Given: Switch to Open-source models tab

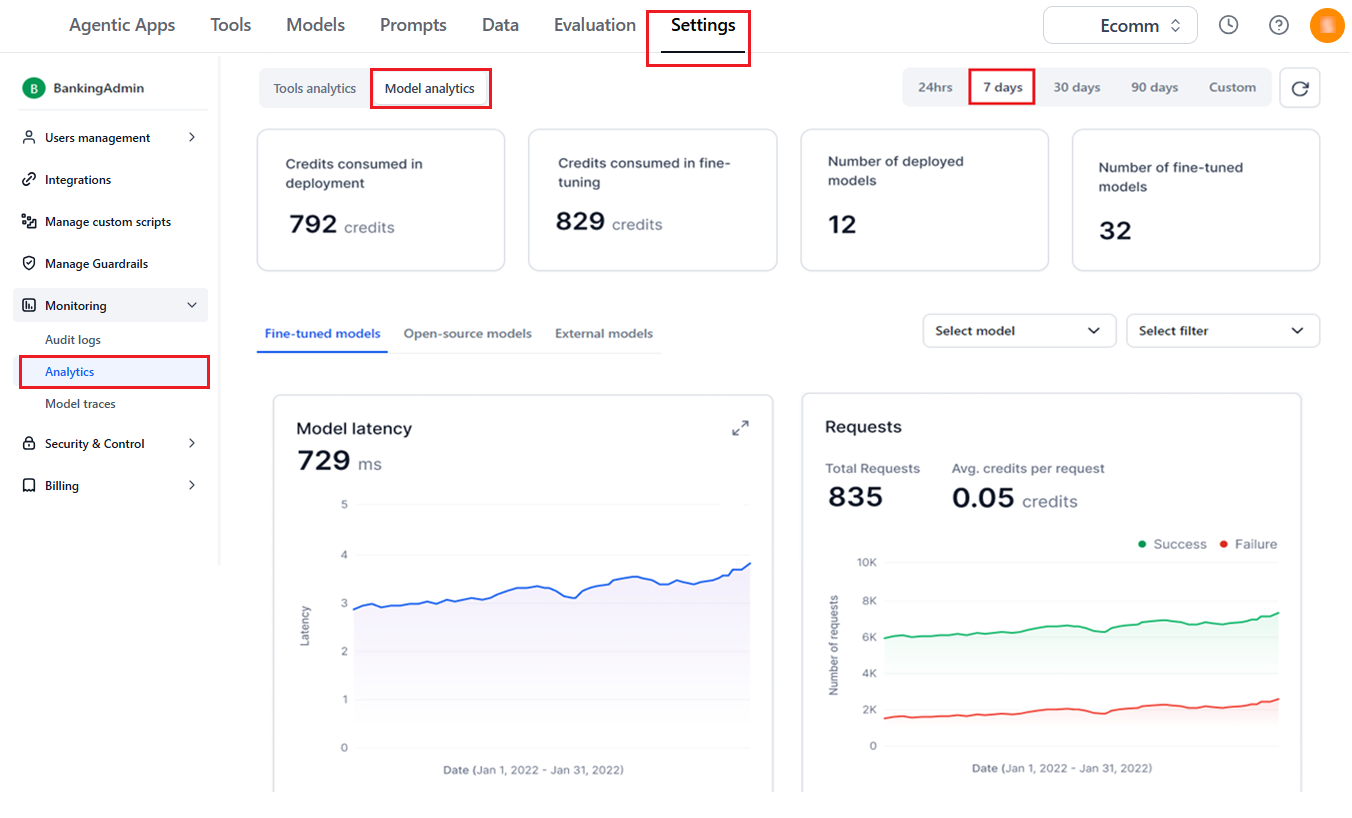Looking at the screenshot, I should point(468,334).
